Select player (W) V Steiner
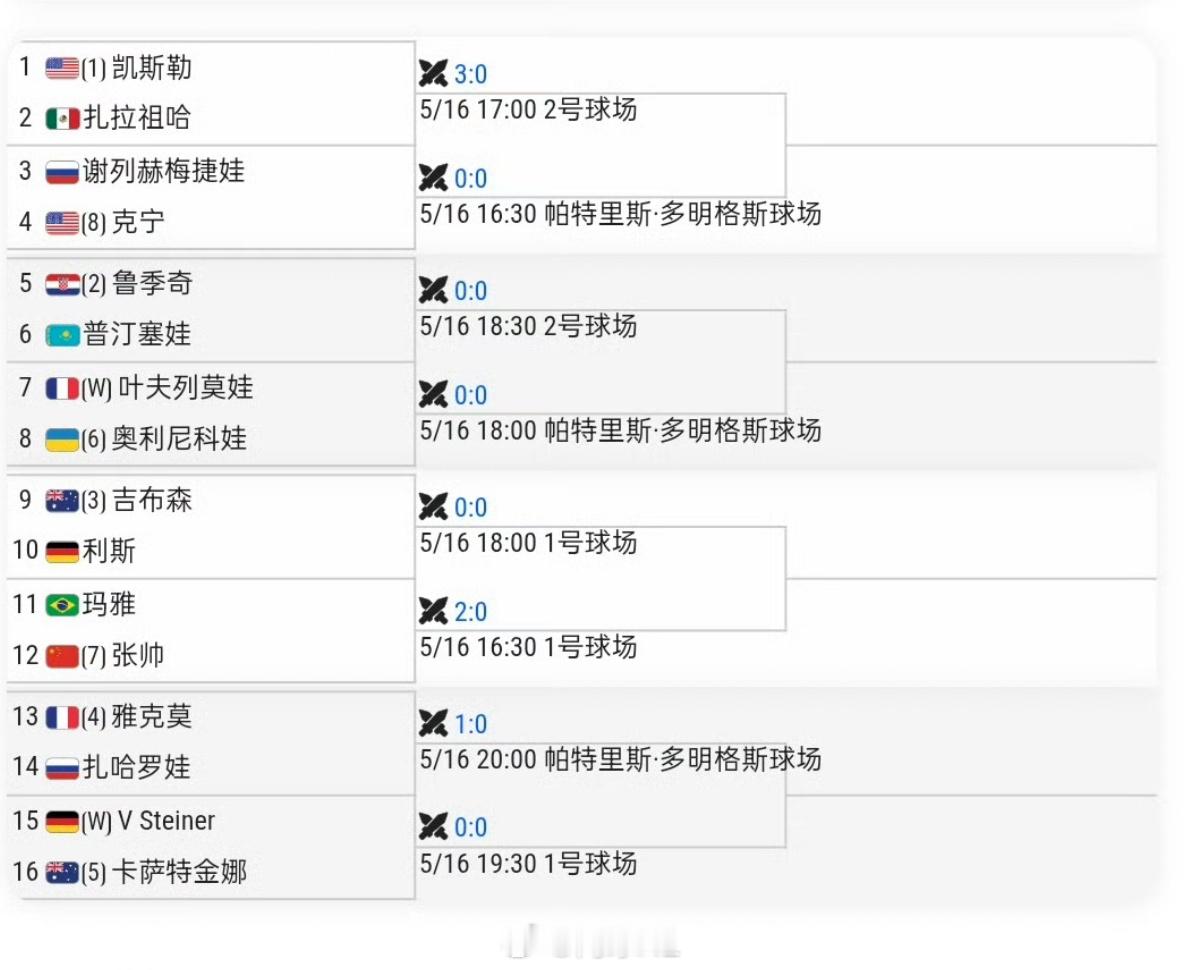The image size is (1184, 970). (148, 821)
